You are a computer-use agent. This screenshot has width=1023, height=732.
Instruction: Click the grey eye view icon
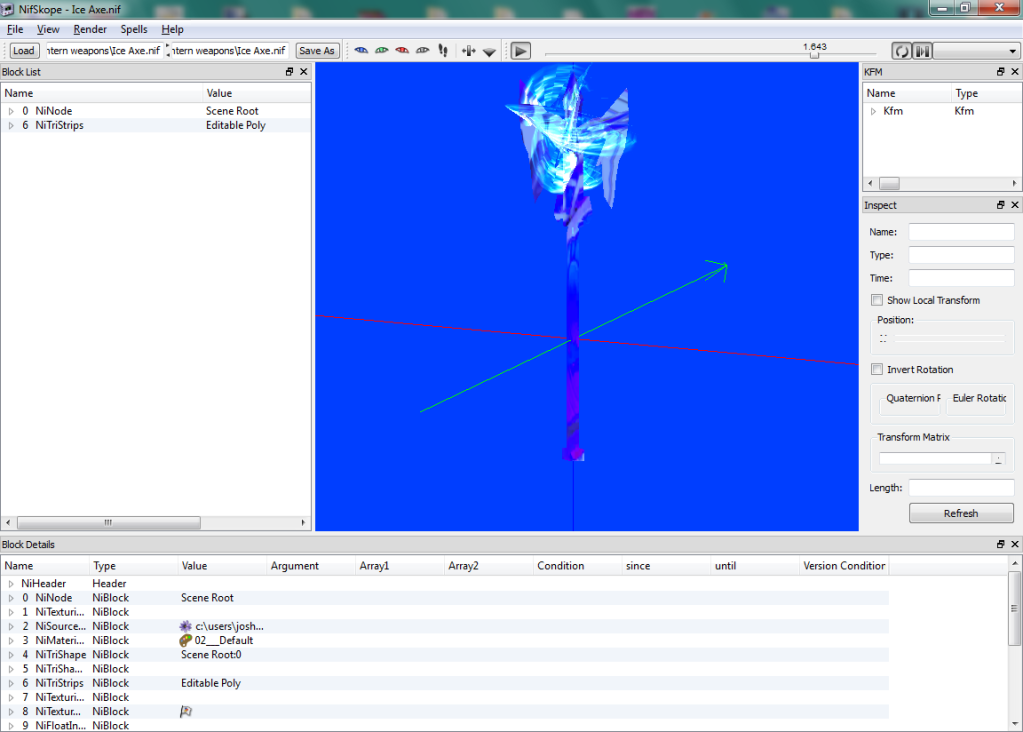(x=422, y=50)
